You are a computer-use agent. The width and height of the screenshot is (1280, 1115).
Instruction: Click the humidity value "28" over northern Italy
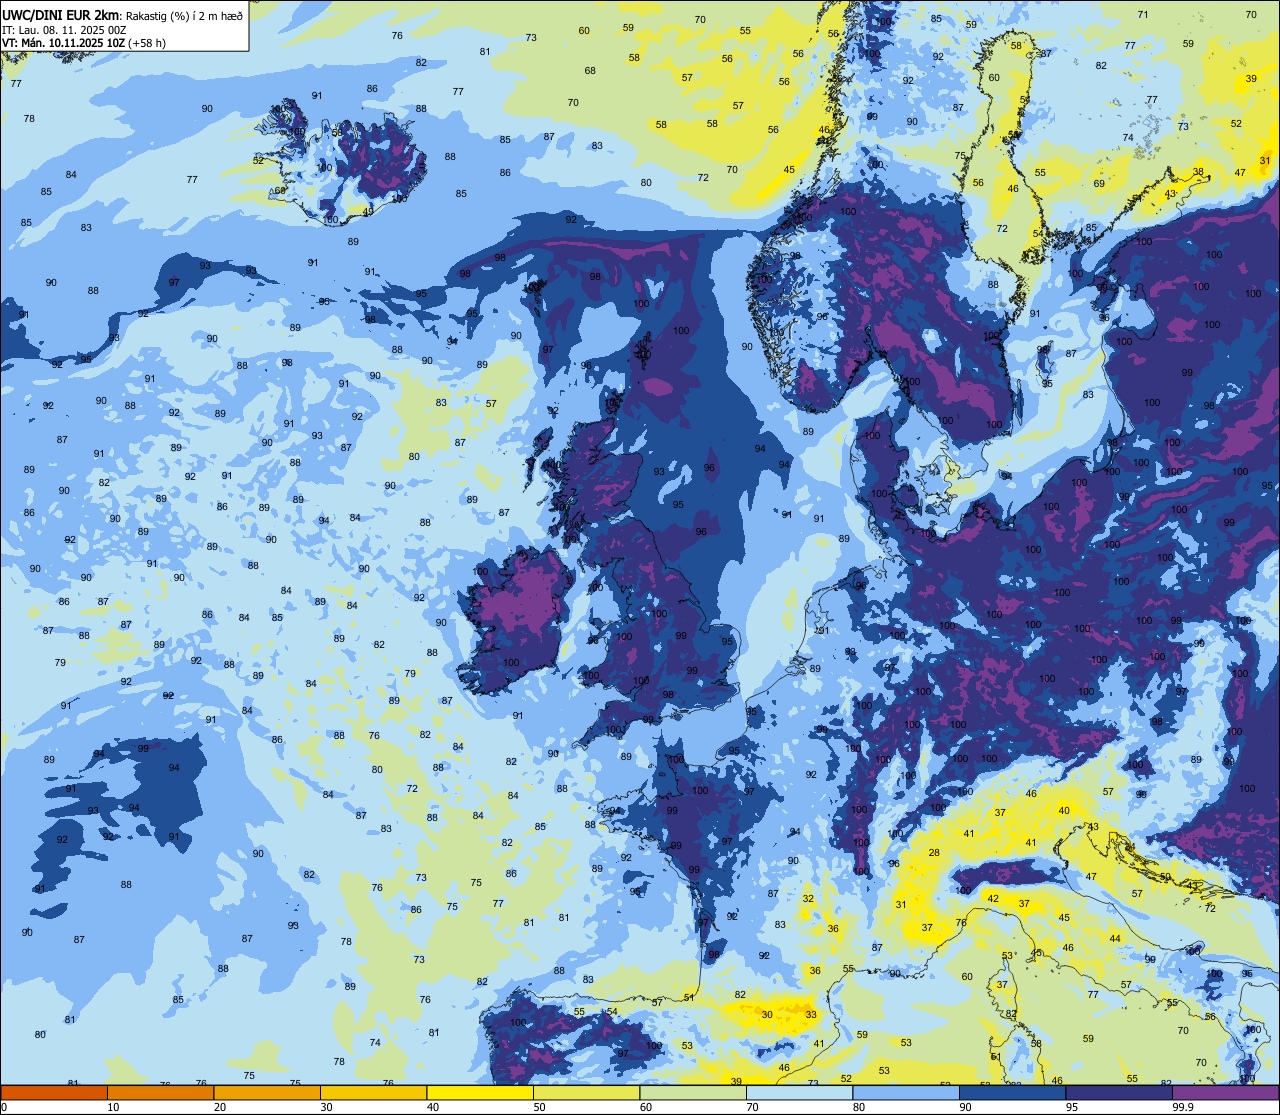934,853
